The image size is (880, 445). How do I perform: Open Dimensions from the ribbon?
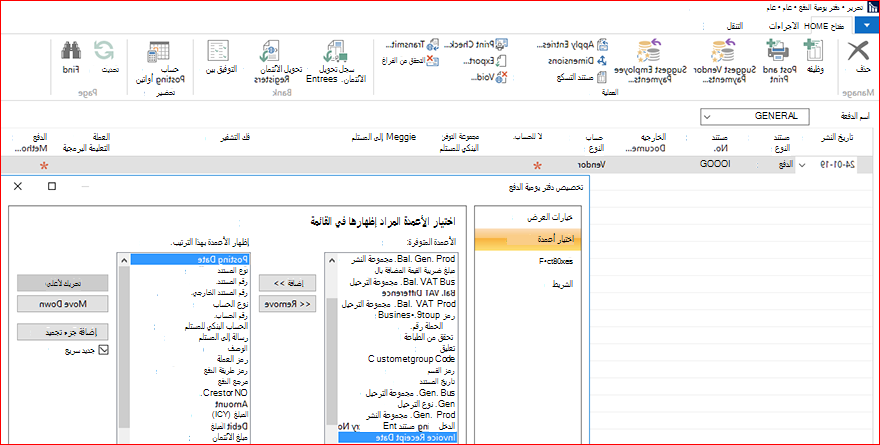[578, 61]
